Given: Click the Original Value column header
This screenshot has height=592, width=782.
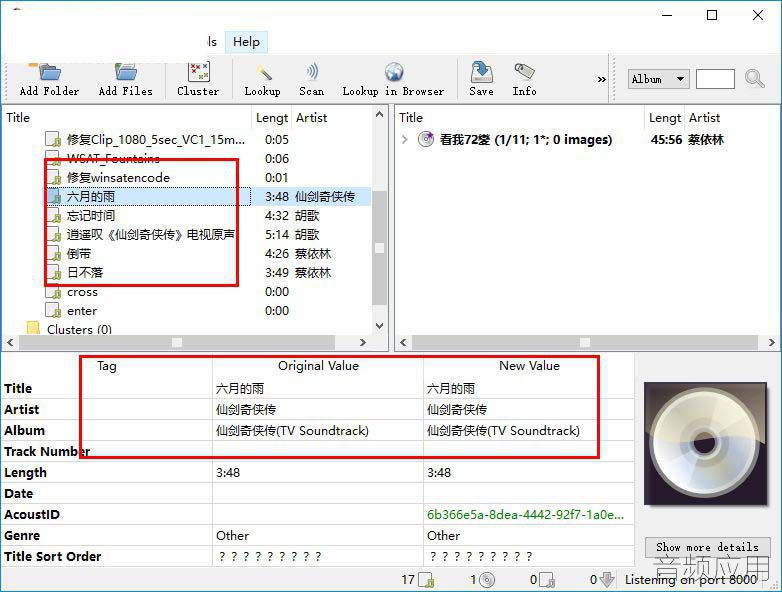Looking at the screenshot, I should point(318,366).
